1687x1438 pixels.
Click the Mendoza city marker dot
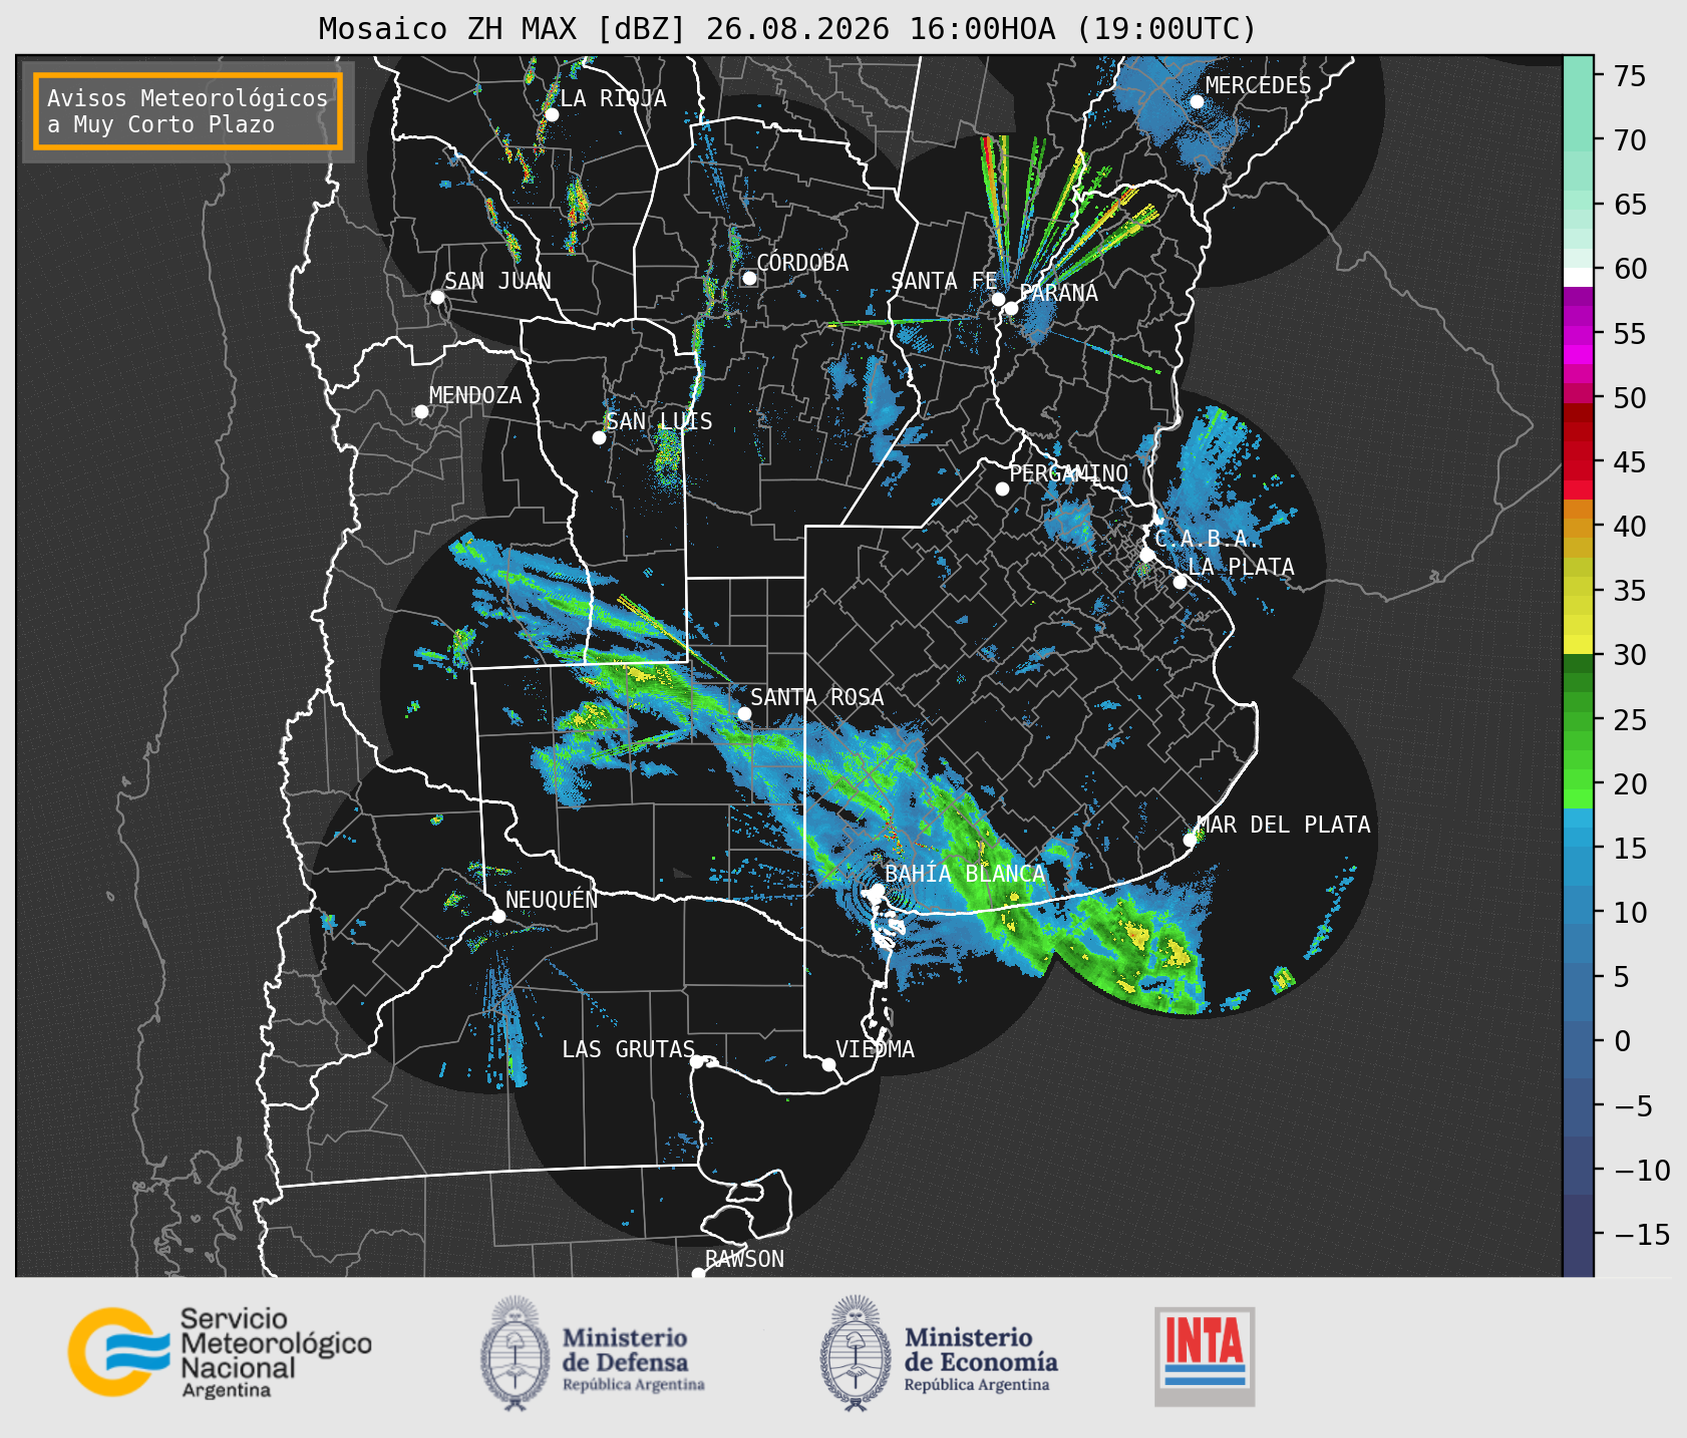pyautogui.click(x=421, y=412)
